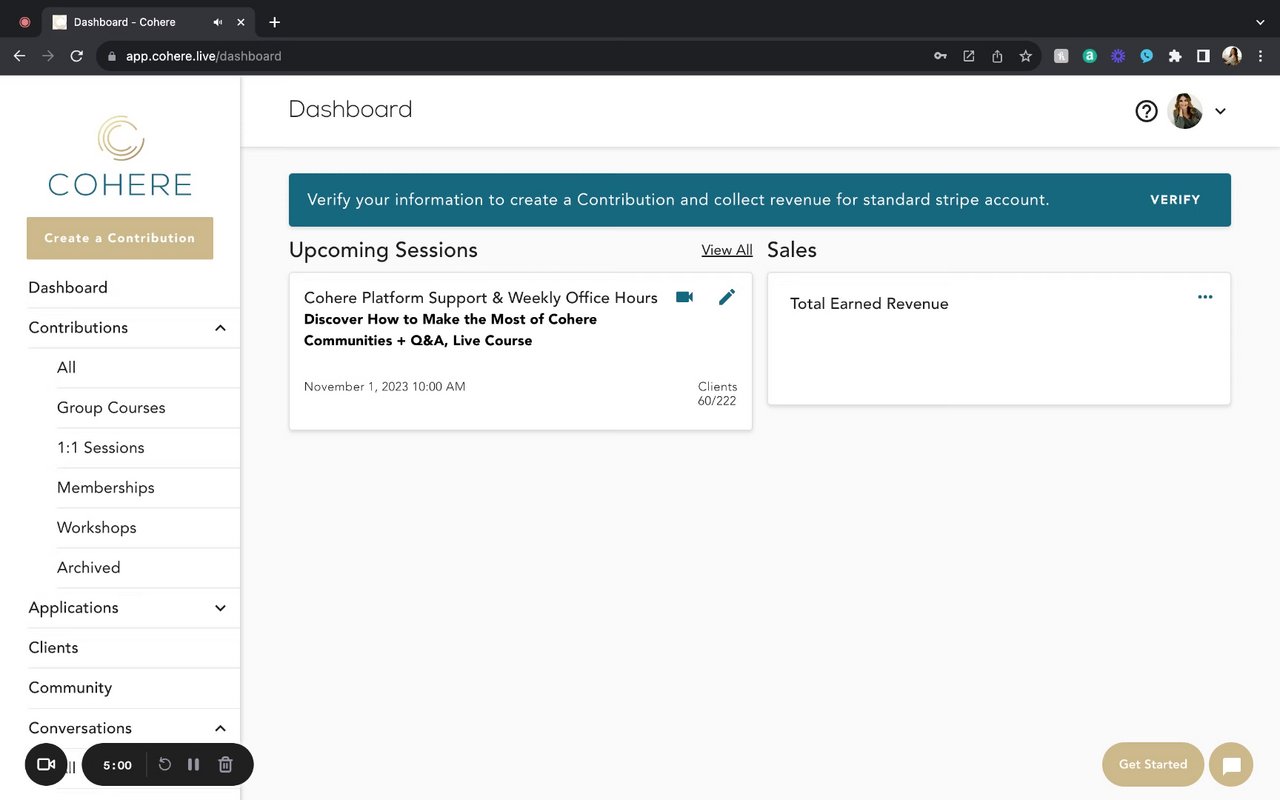Go to Group Courses in sidebar
Screen dimensions: 1280x800
pyautogui.click(x=111, y=408)
